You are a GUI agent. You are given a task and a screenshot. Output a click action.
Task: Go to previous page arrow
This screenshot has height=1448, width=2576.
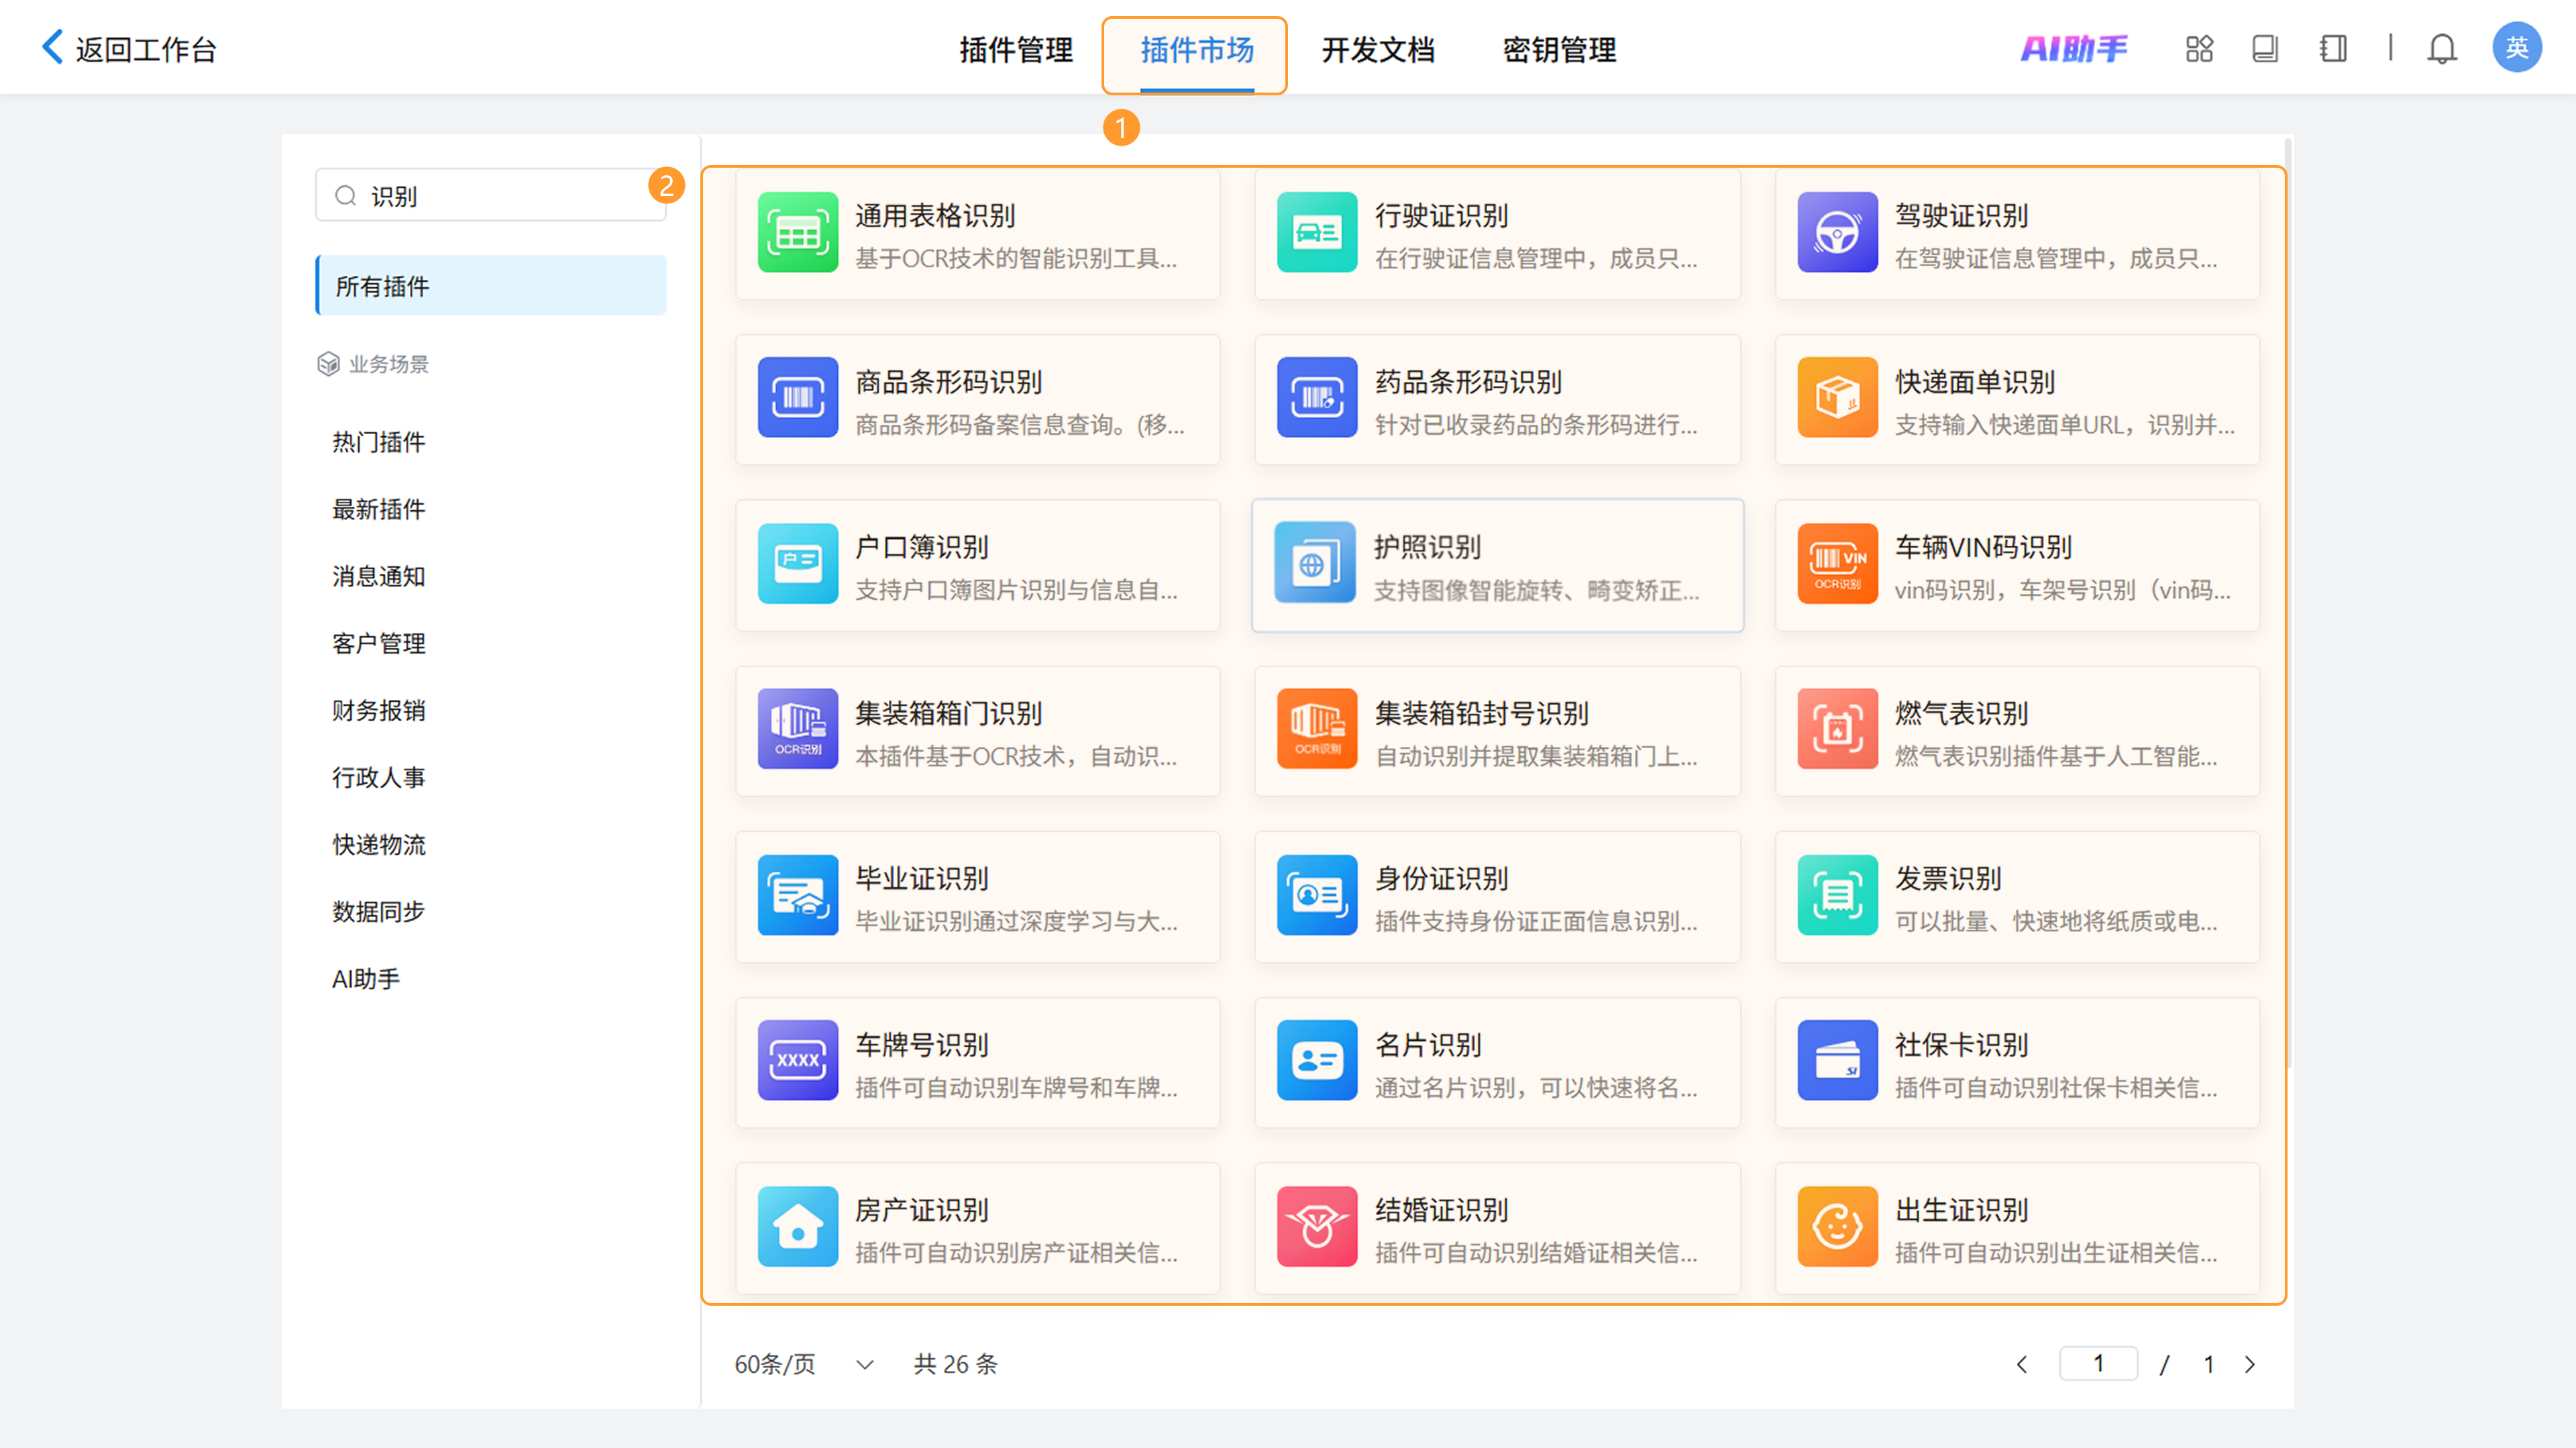point(2022,1365)
